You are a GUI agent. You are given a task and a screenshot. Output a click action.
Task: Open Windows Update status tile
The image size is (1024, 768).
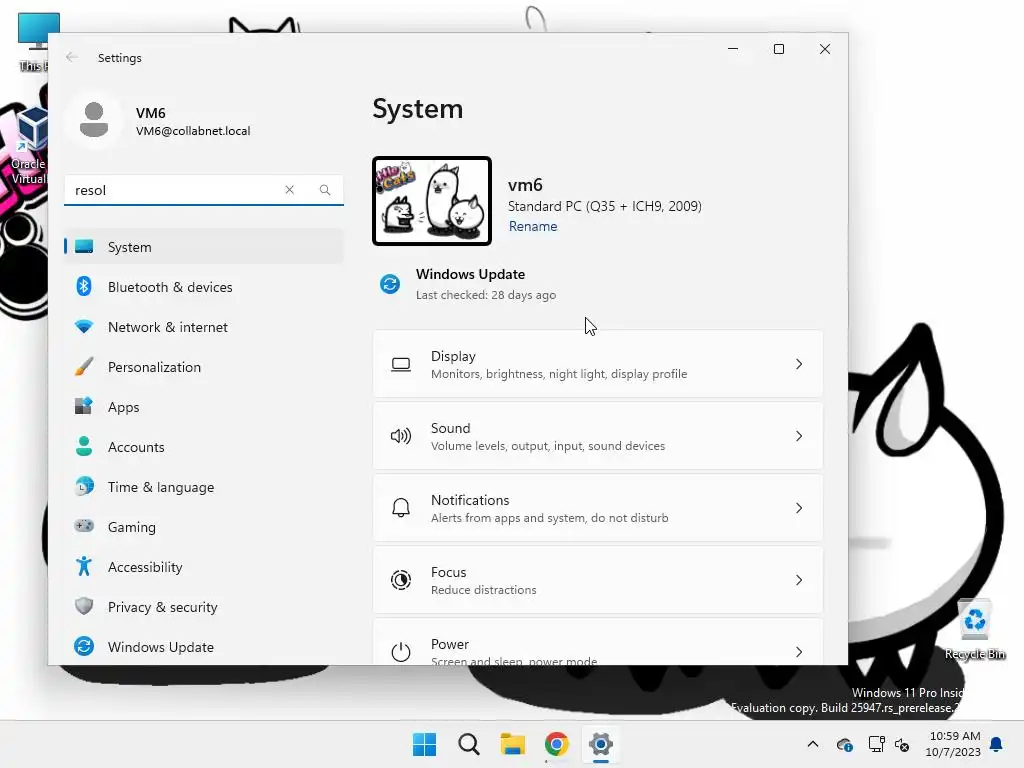(x=469, y=284)
